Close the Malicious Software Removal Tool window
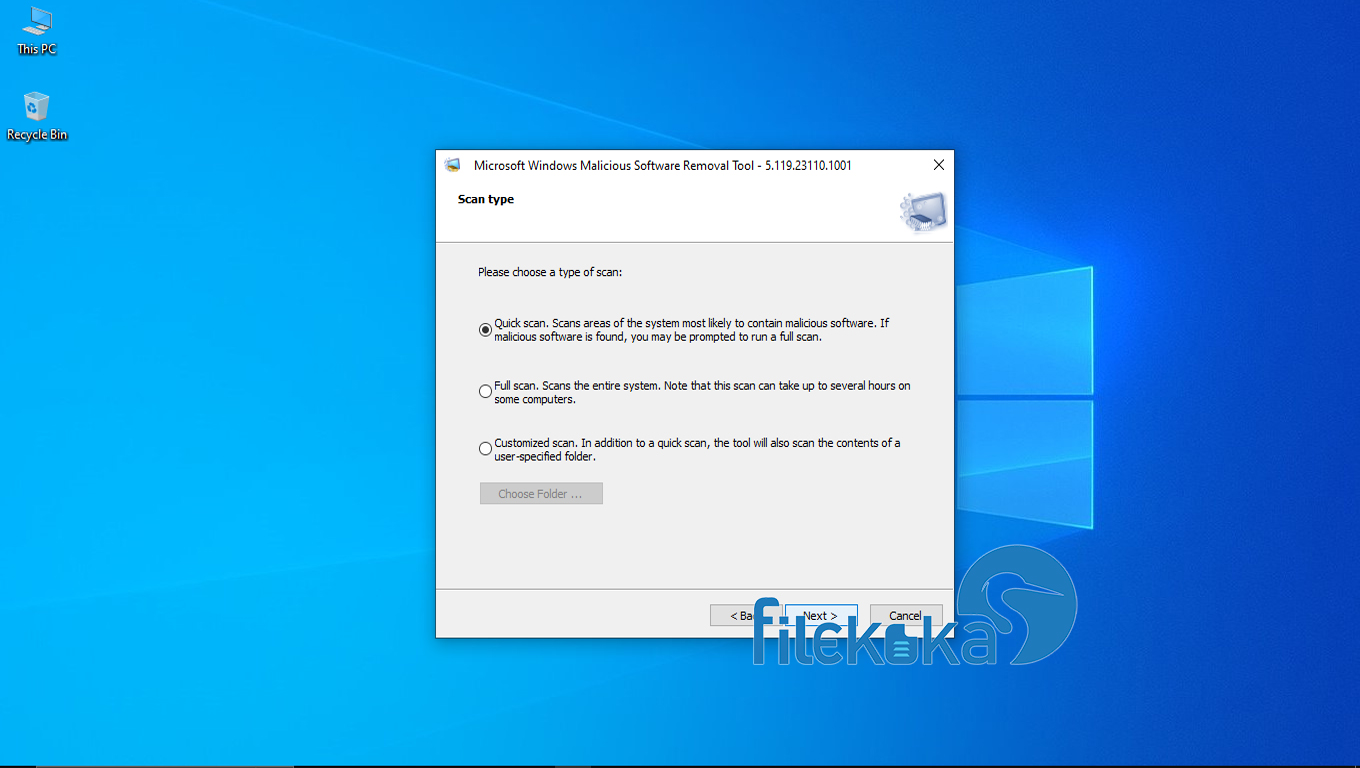The width and height of the screenshot is (1360, 768). (x=938, y=165)
